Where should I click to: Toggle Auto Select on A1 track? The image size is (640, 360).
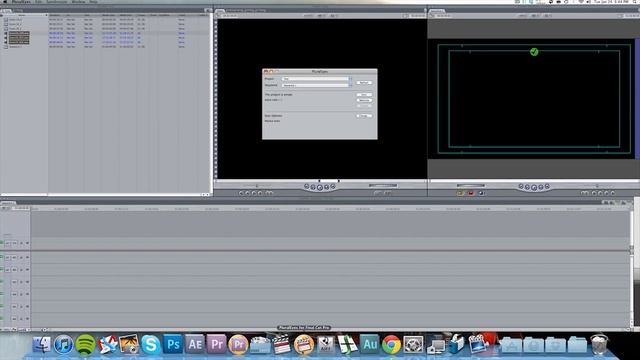[x=27, y=258]
